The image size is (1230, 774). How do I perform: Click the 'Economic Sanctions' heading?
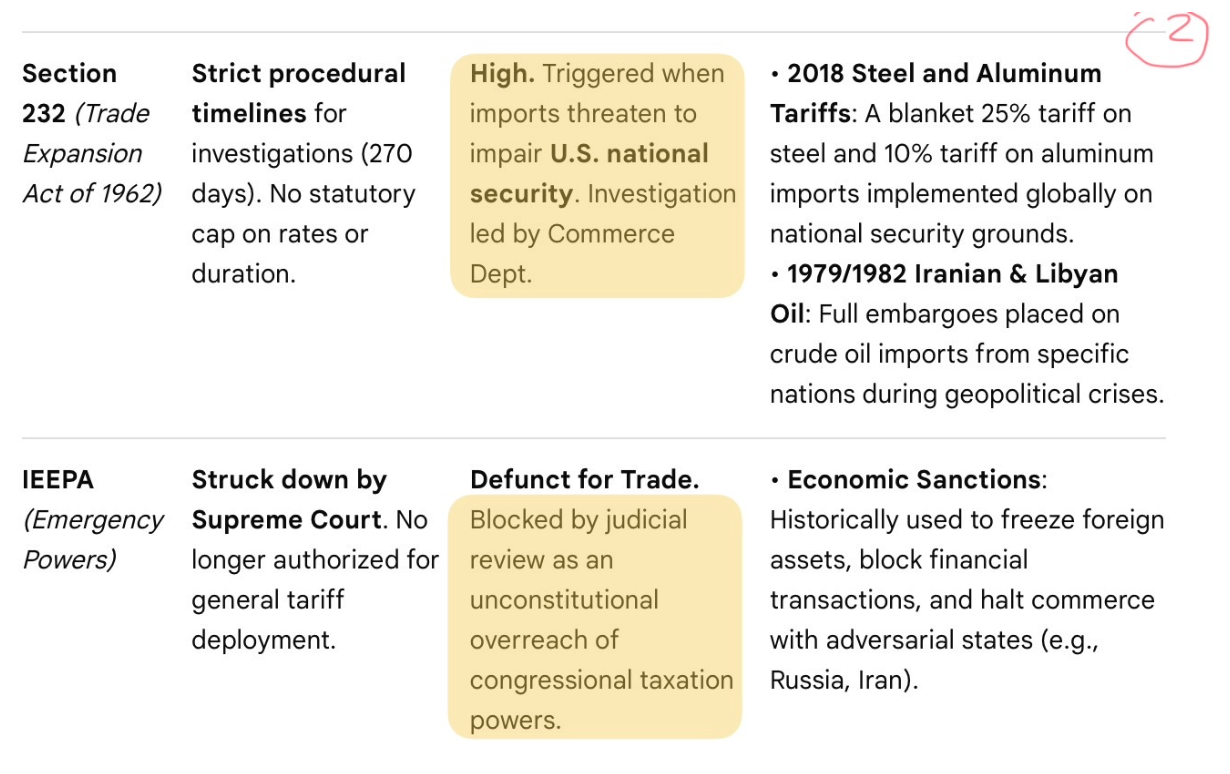(914, 480)
